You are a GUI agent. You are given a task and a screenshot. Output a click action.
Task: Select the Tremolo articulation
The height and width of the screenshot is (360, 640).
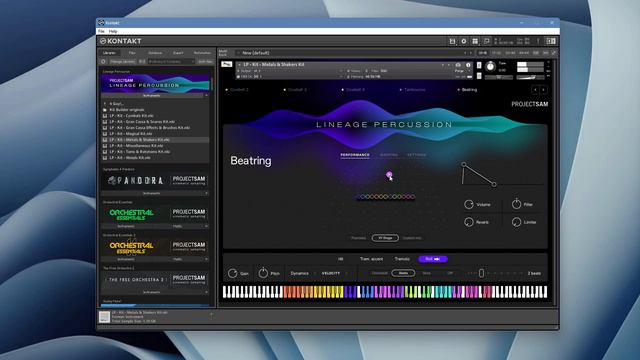tap(402, 259)
